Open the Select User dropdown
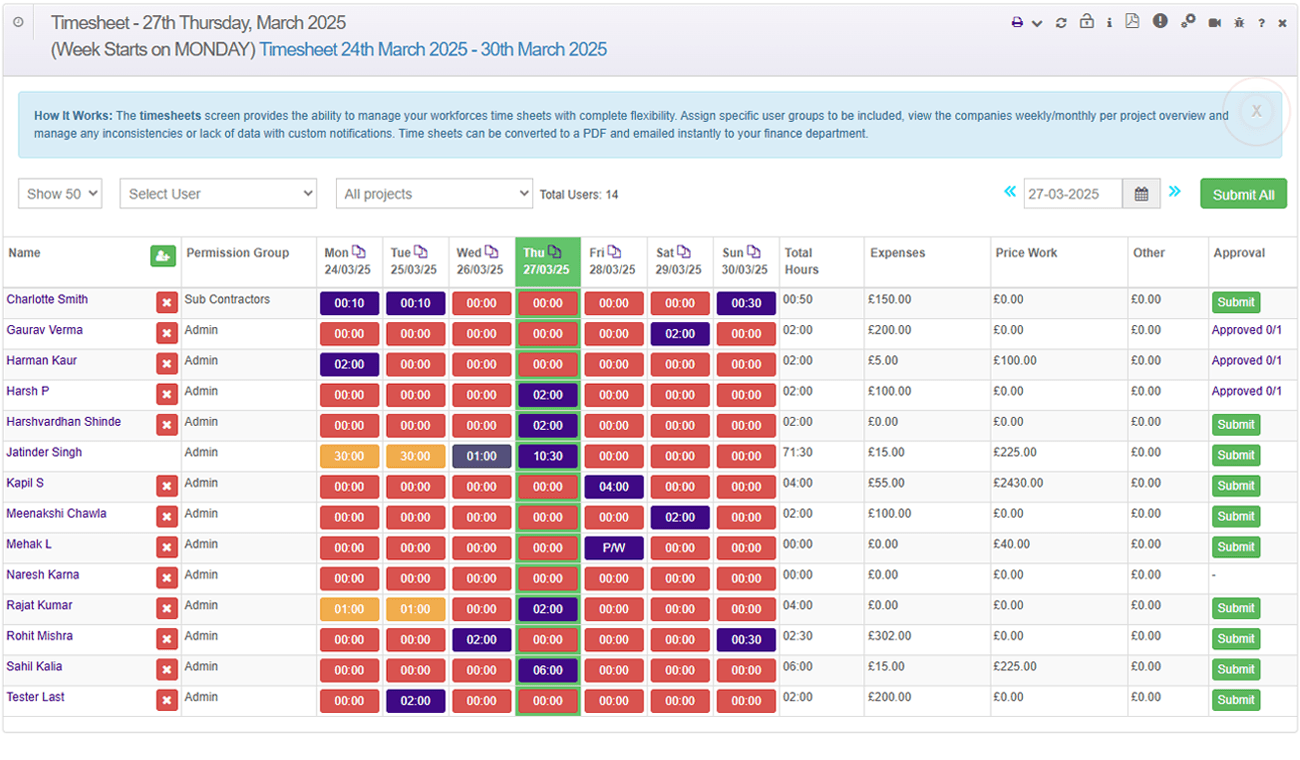1300x760 pixels. tap(218, 193)
